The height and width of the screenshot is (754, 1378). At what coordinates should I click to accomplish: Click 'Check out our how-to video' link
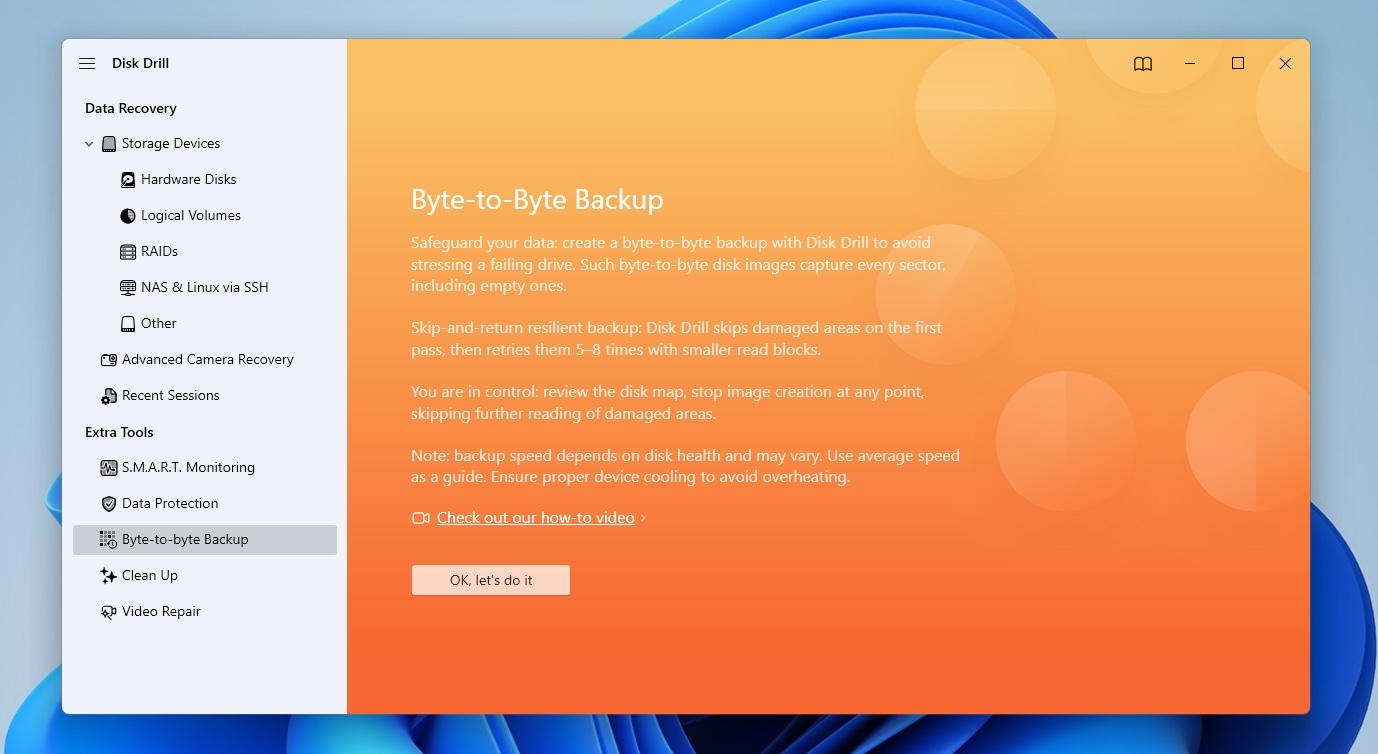536,518
